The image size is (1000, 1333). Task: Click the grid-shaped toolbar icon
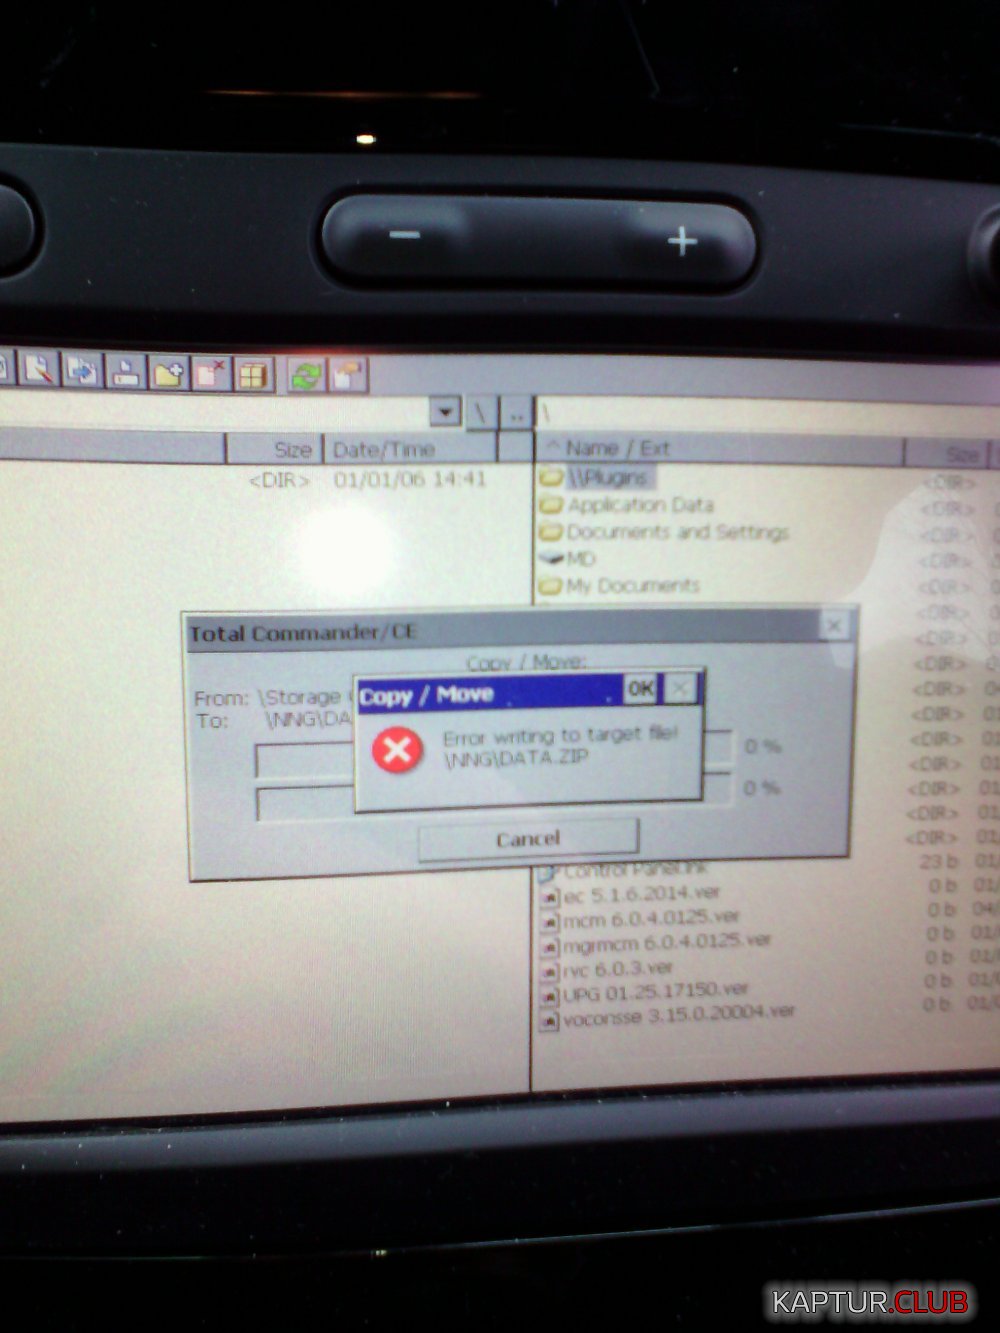pos(254,375)
